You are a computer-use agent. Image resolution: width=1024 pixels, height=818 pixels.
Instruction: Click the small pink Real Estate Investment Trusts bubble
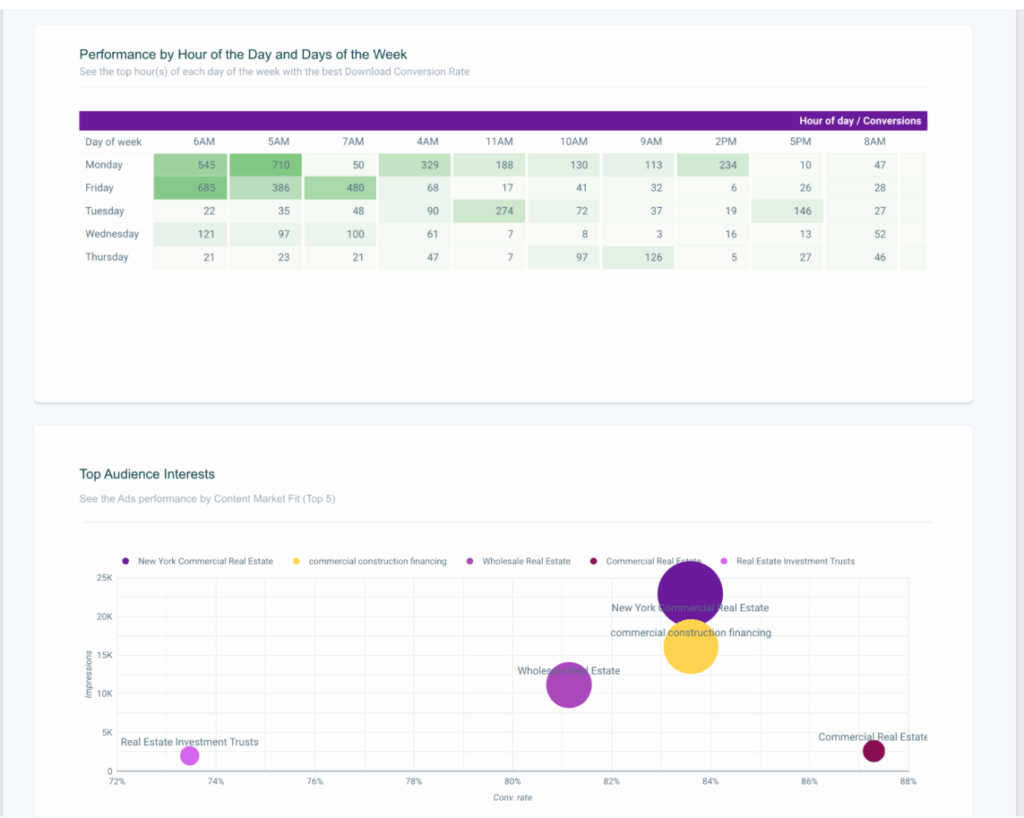(189, 756)
